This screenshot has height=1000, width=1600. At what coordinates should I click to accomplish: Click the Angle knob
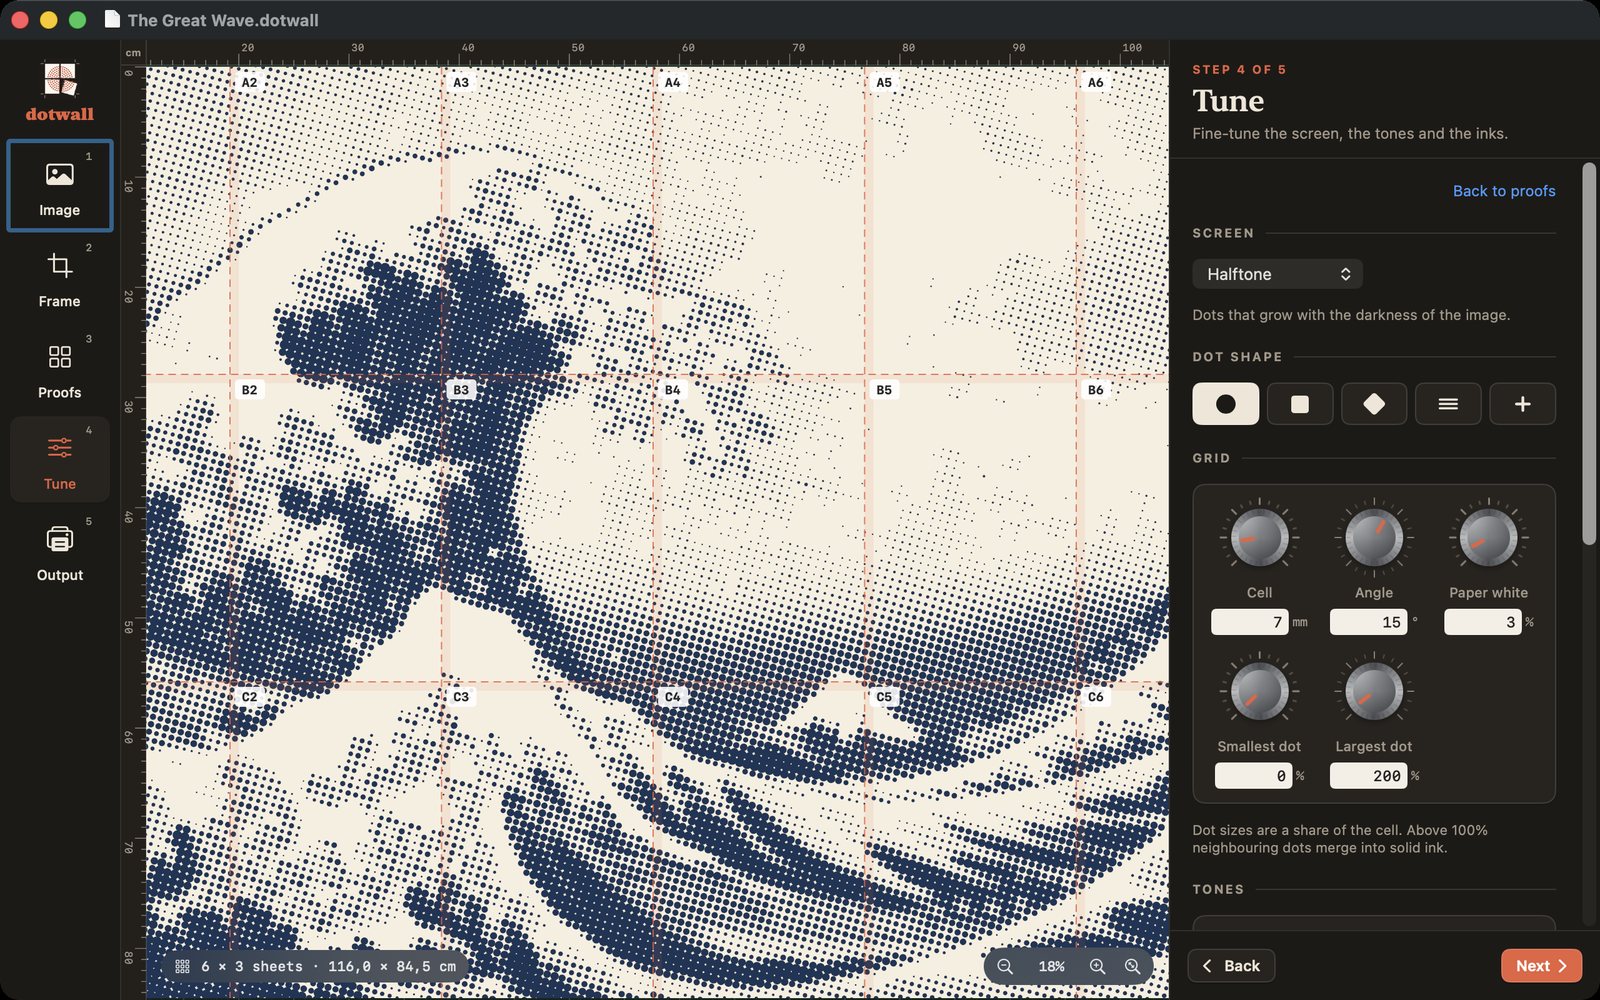pyautogui.click(x=1374, y=538)
